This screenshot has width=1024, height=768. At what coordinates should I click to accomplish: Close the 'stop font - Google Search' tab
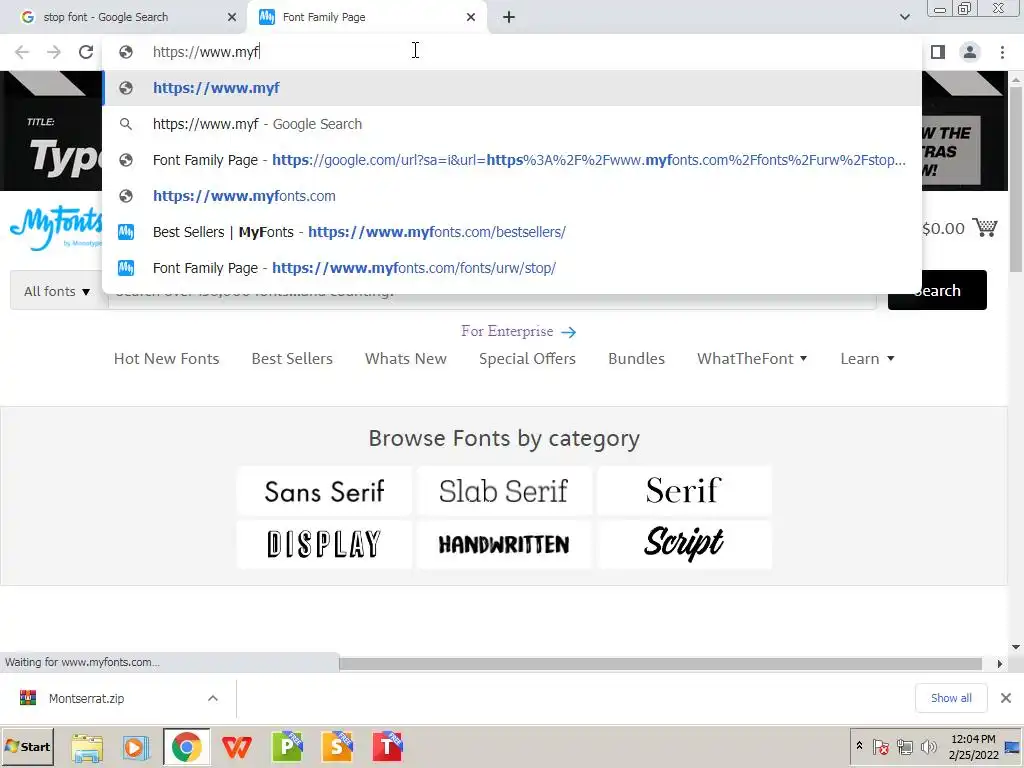click(232, 17)
